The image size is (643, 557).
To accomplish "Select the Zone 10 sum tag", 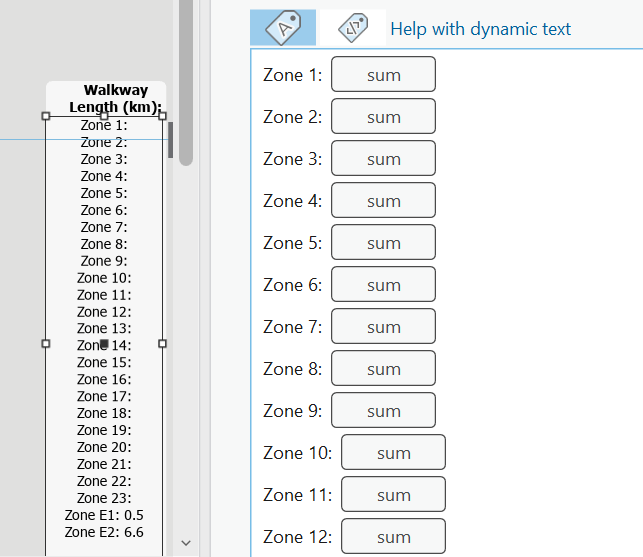I will pos(393,452).
